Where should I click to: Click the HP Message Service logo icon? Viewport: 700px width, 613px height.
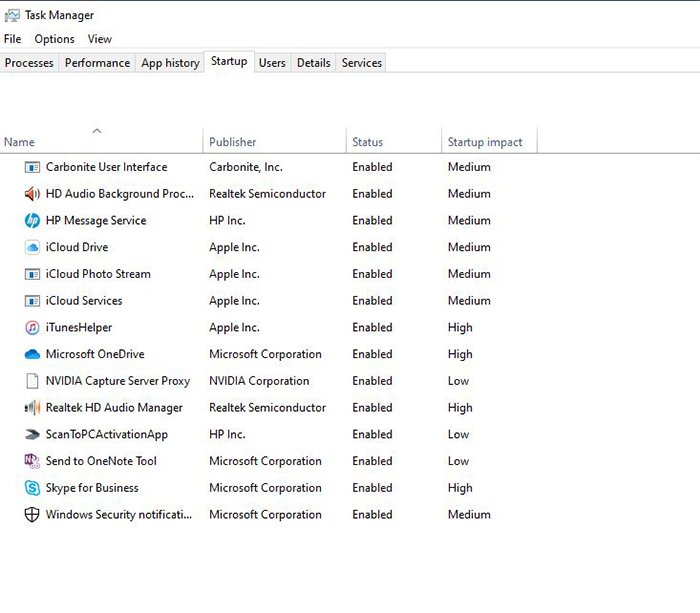[x=32, y=221]
